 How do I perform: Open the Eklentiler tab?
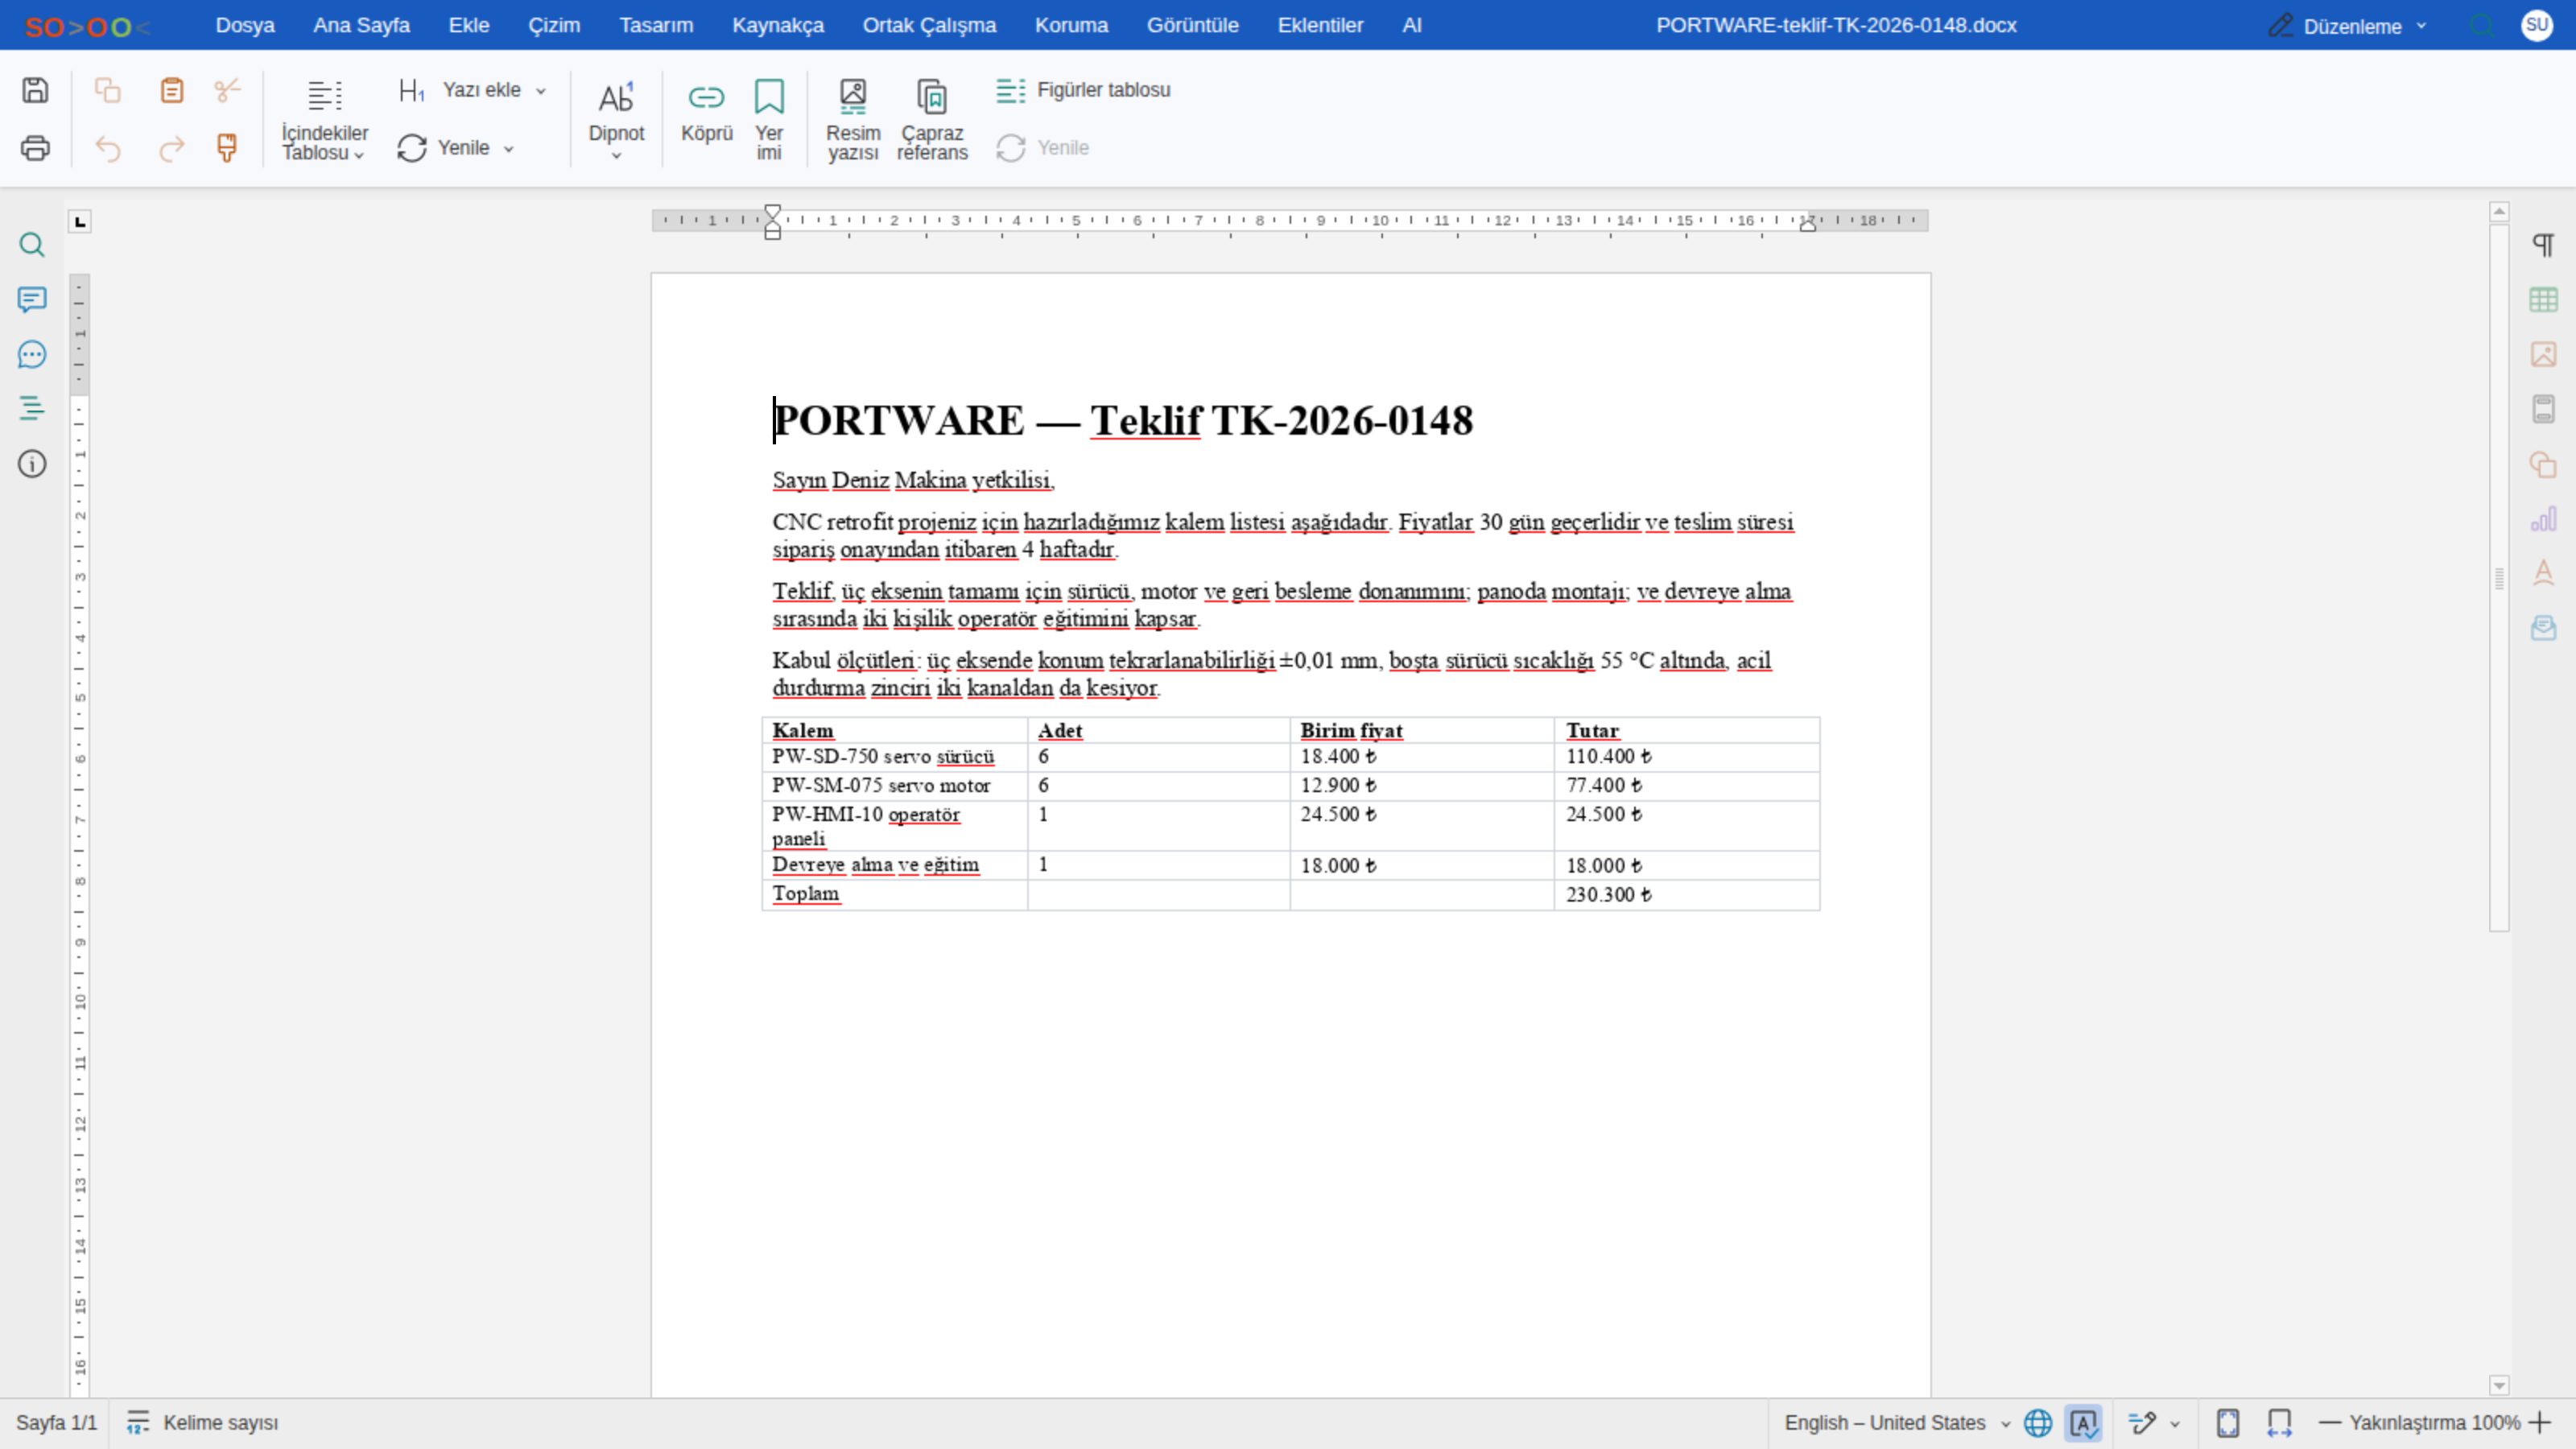1320,25
